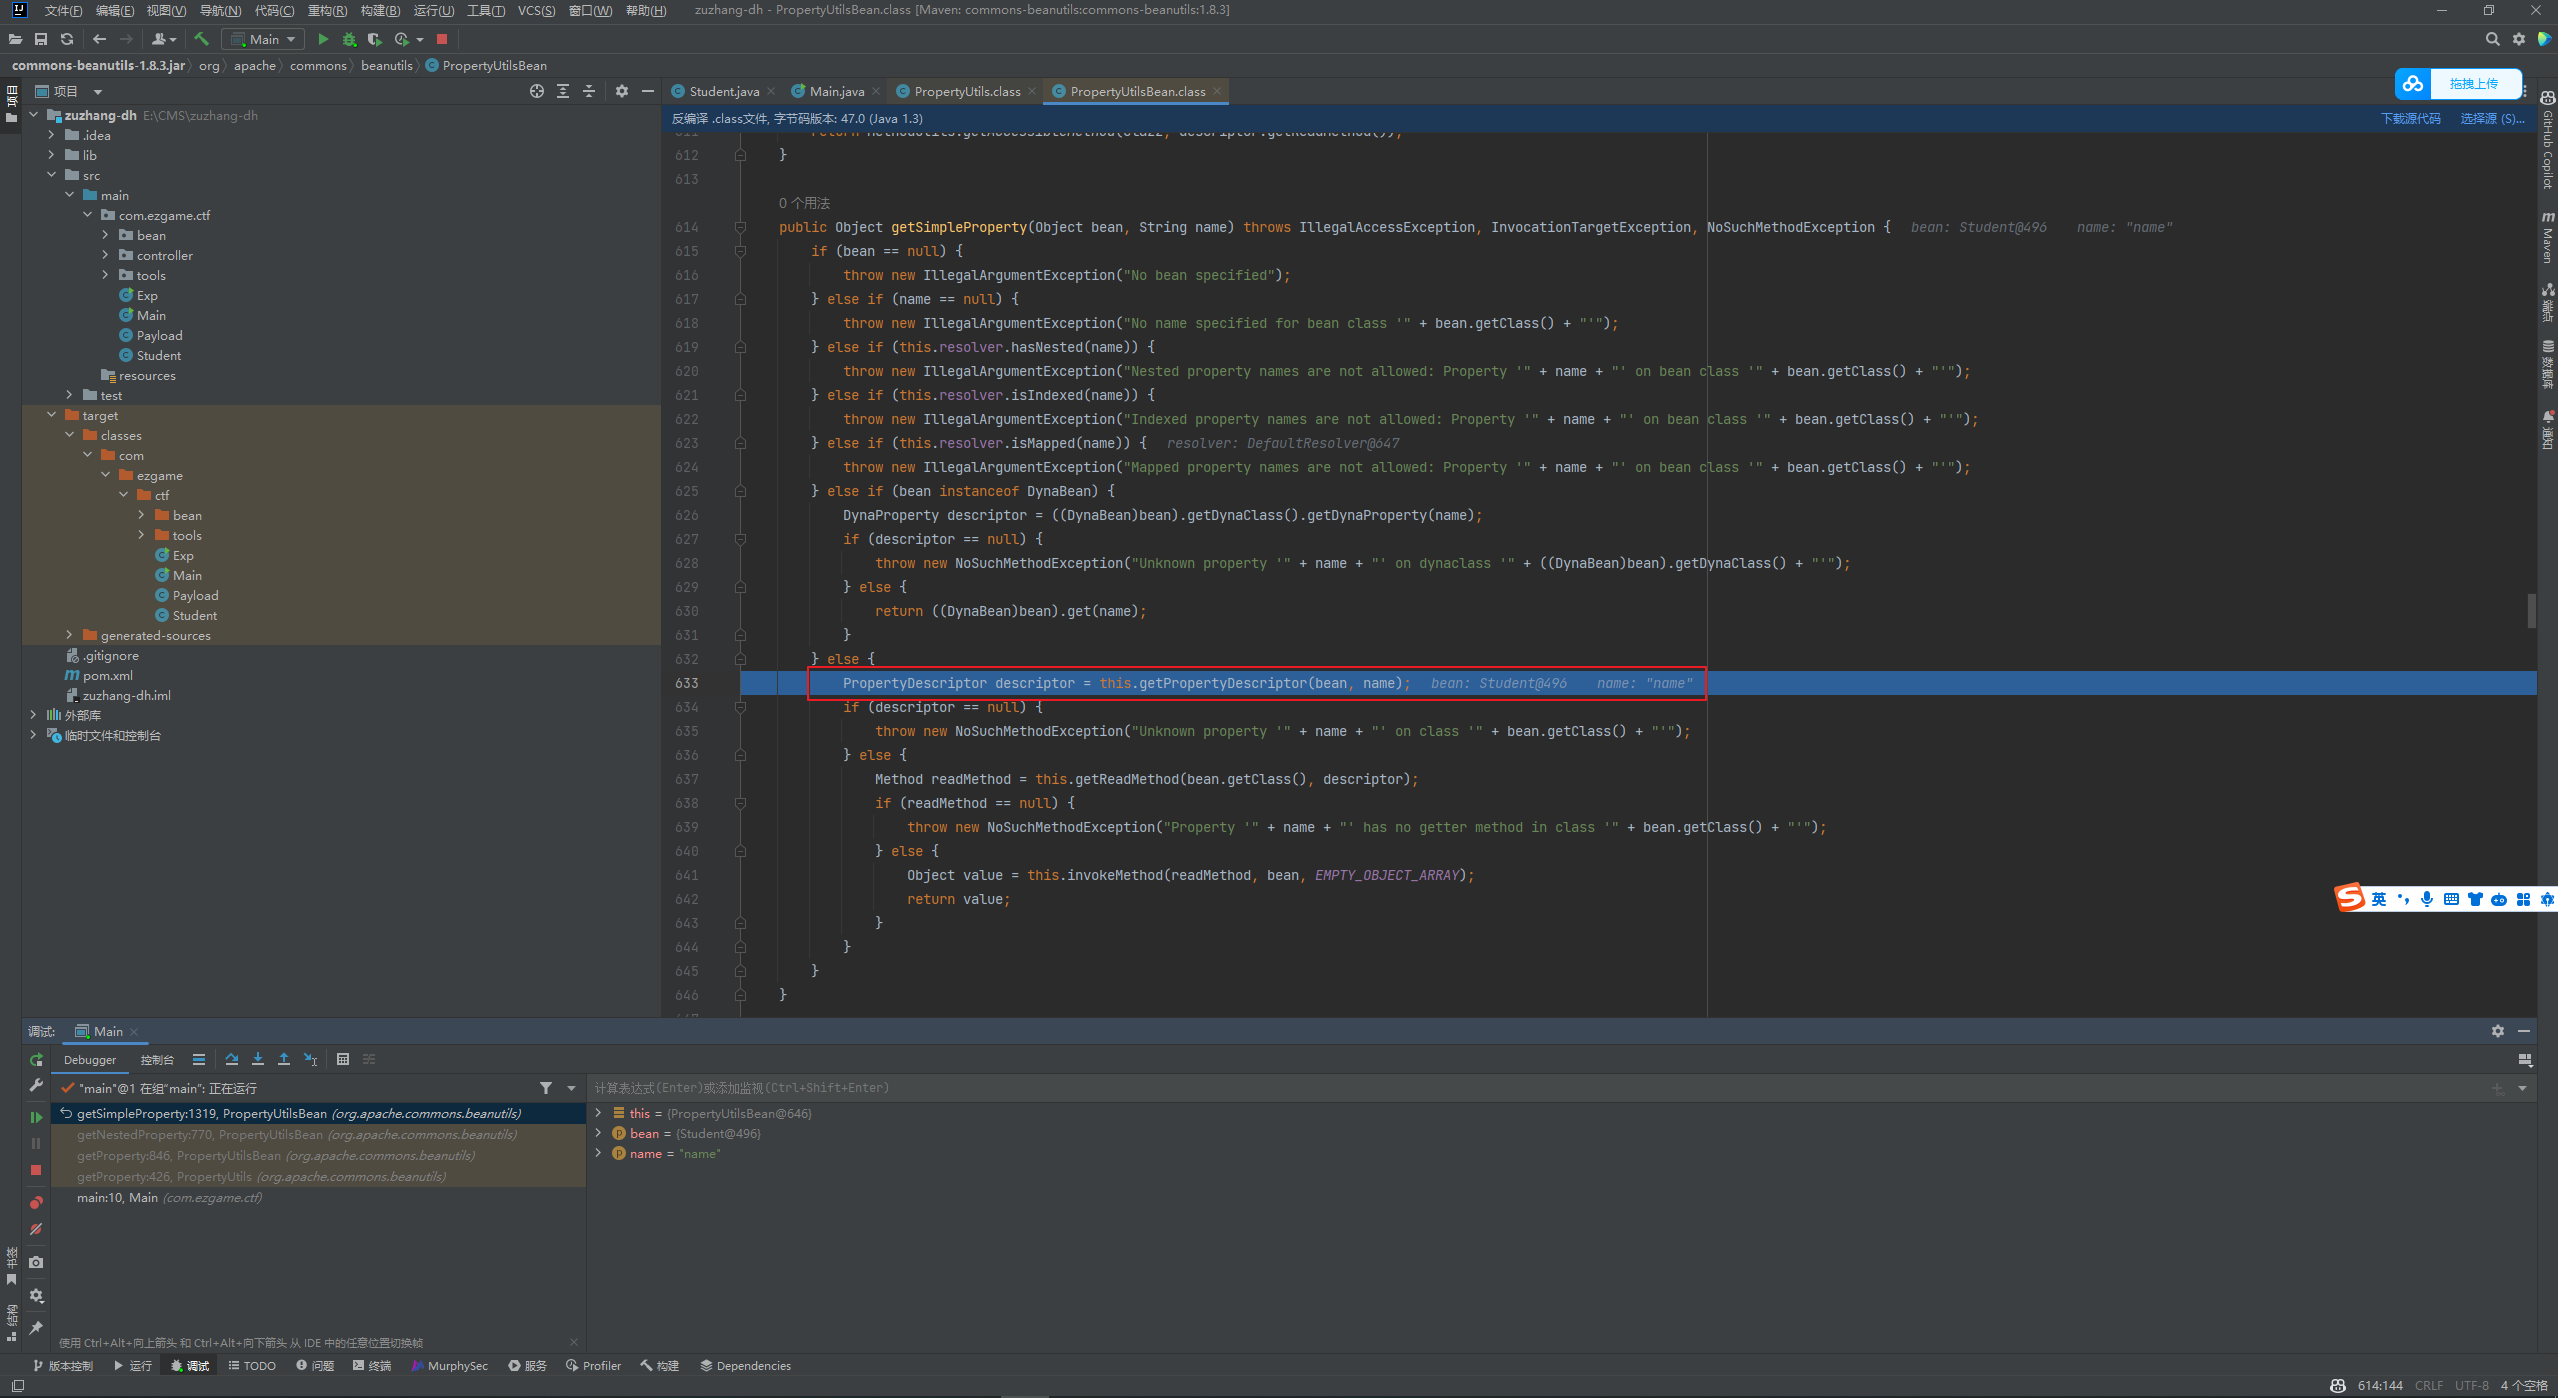Start debugging with the bug icon

[349, 39]
